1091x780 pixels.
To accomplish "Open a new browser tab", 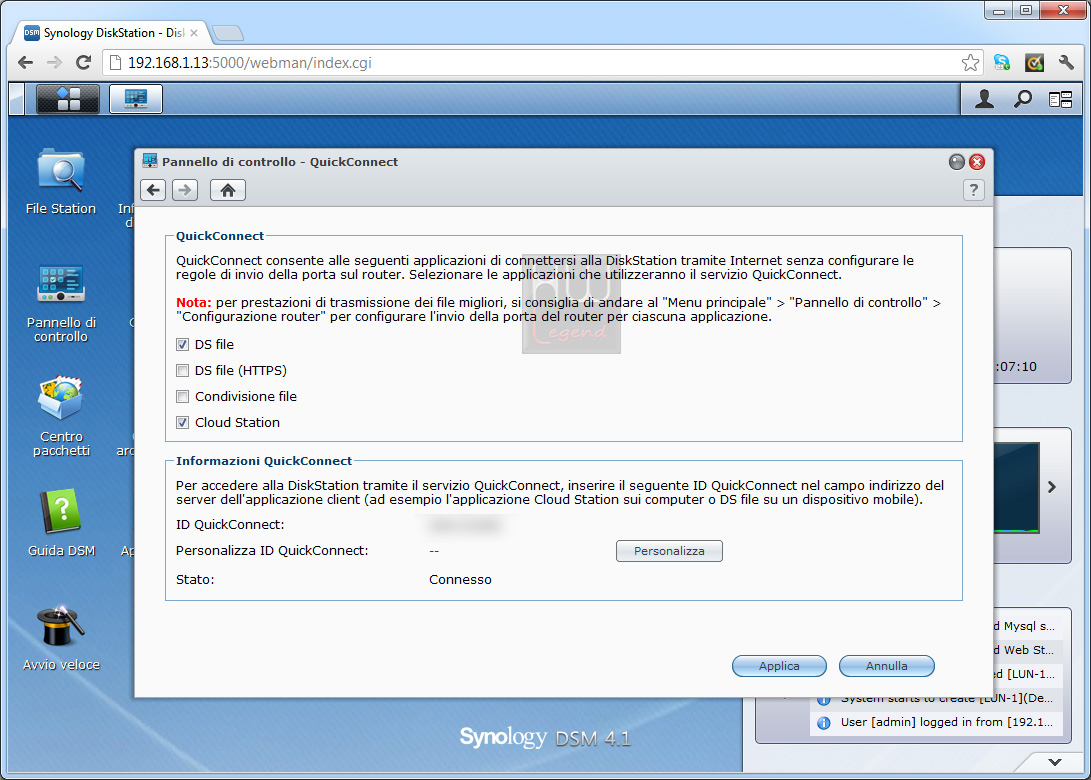I will point(228,33).
